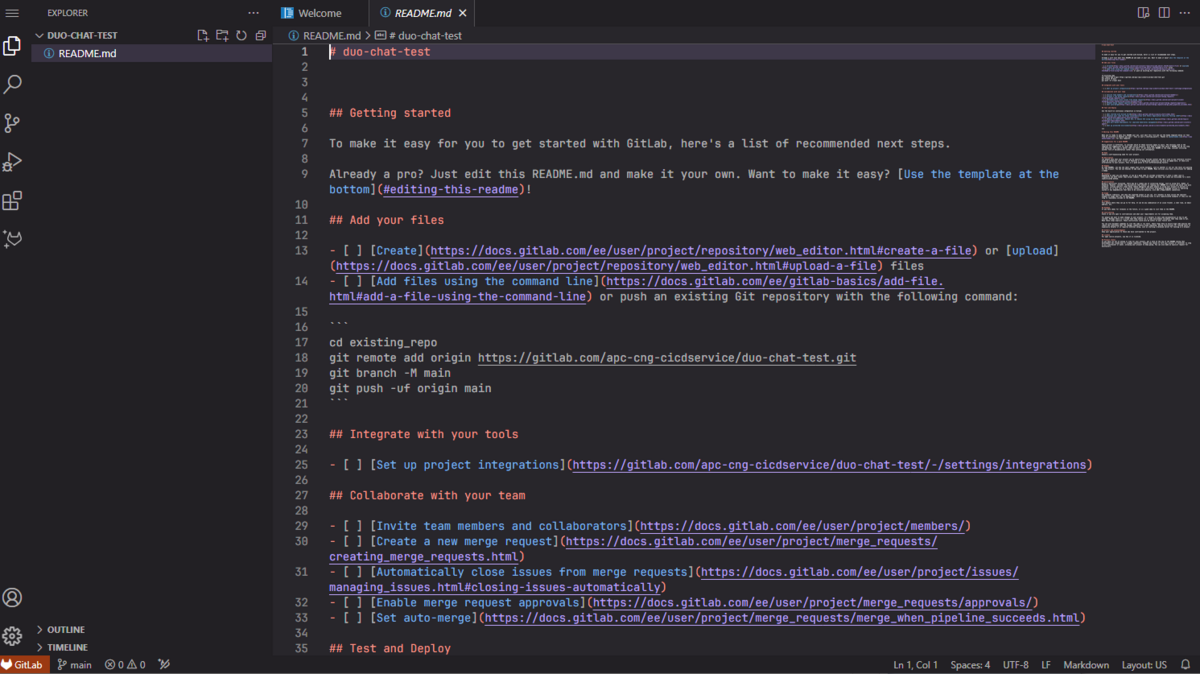Open the README.md breadcrumb dropdown
This screenshot has width=1200, height=674.
(325, 36)
